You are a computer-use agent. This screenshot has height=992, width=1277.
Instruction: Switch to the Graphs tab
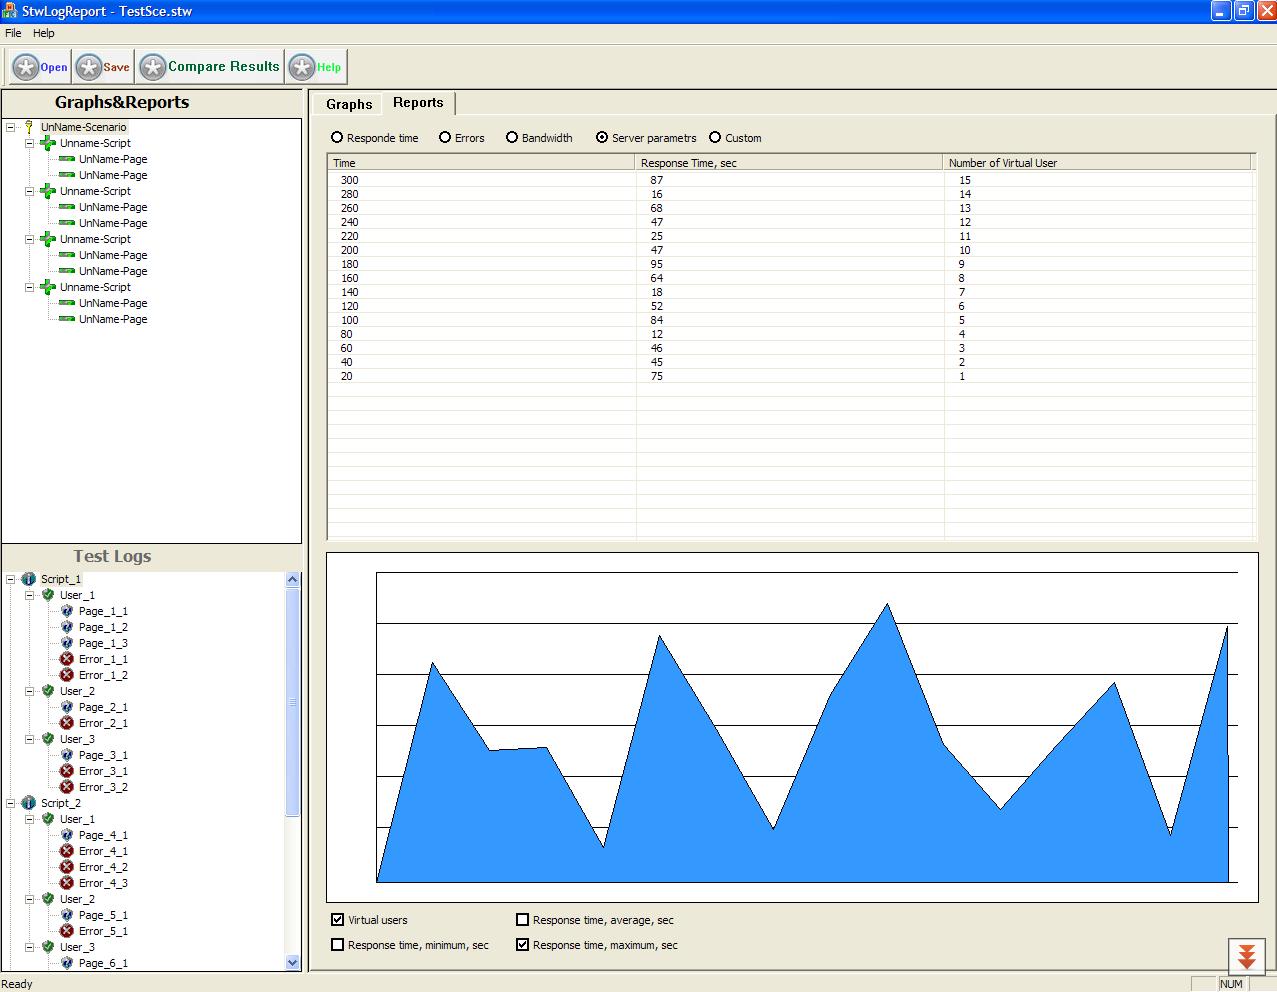point(349,104)
